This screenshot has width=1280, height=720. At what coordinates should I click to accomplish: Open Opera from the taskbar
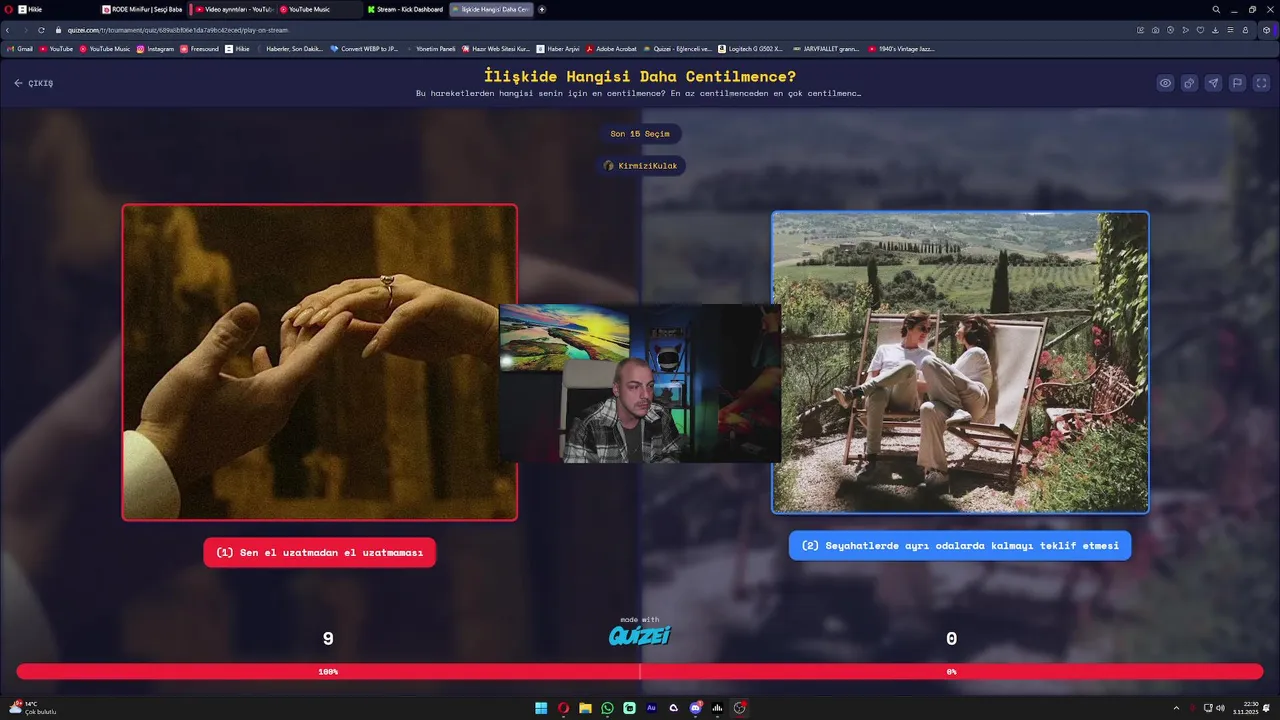(x=563, y=708)
